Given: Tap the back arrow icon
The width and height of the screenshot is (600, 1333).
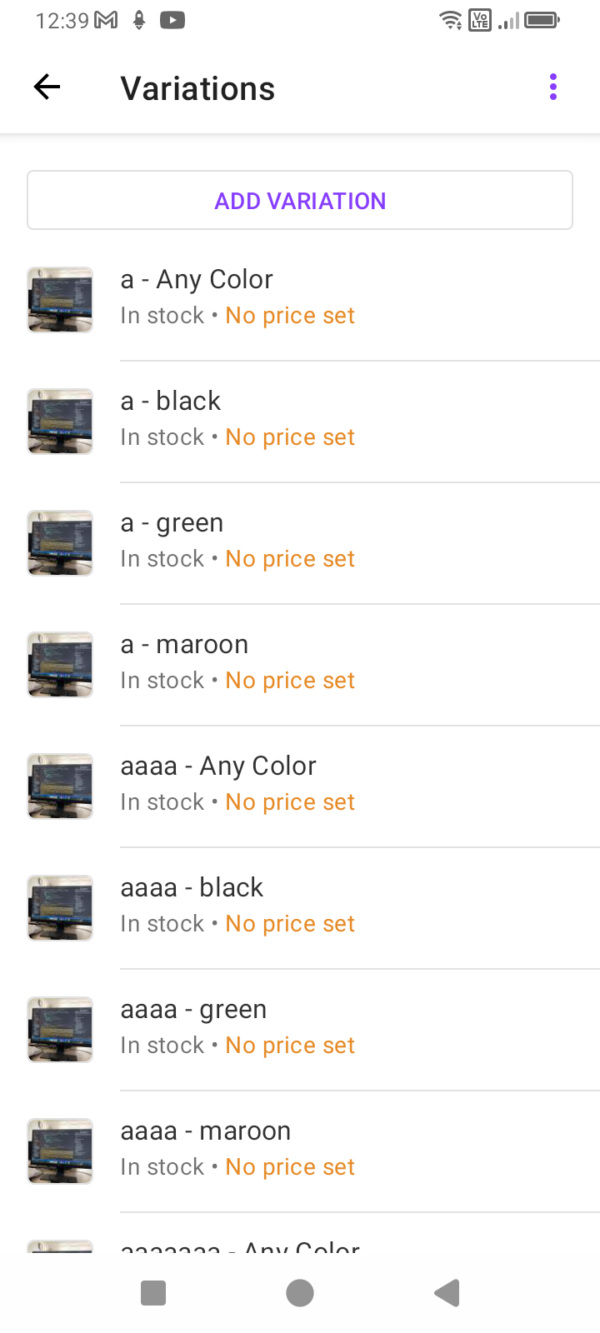Looking at the screenshot, I should click(x=47, y=88).
